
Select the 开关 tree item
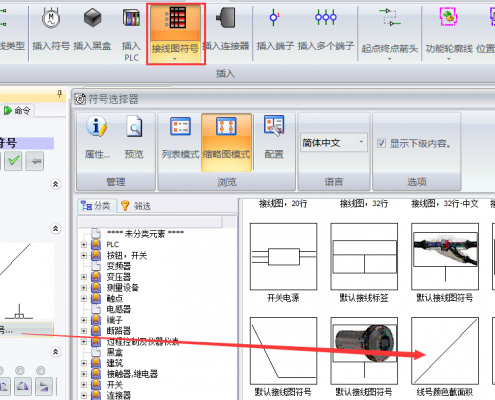point(115,385)
